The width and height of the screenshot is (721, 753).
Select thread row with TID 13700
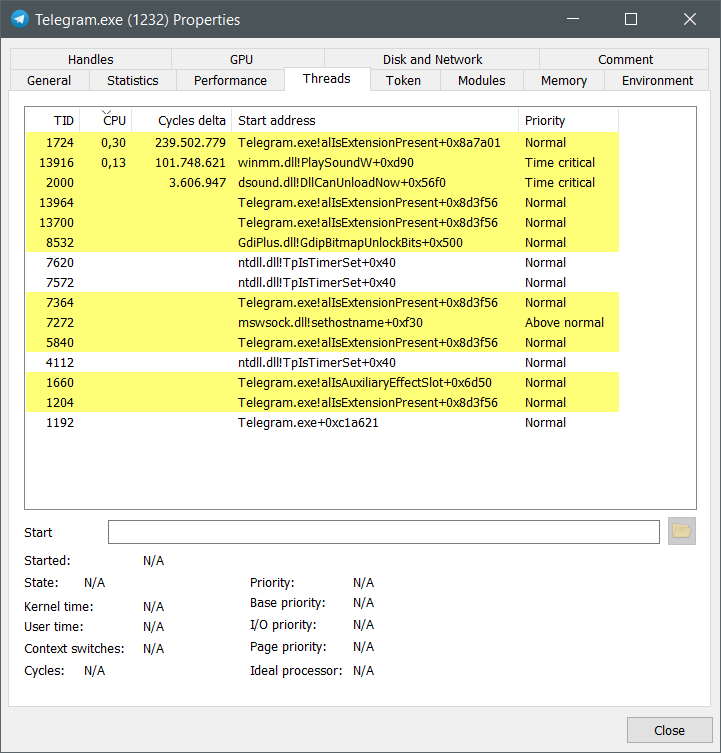click(322, 223)
